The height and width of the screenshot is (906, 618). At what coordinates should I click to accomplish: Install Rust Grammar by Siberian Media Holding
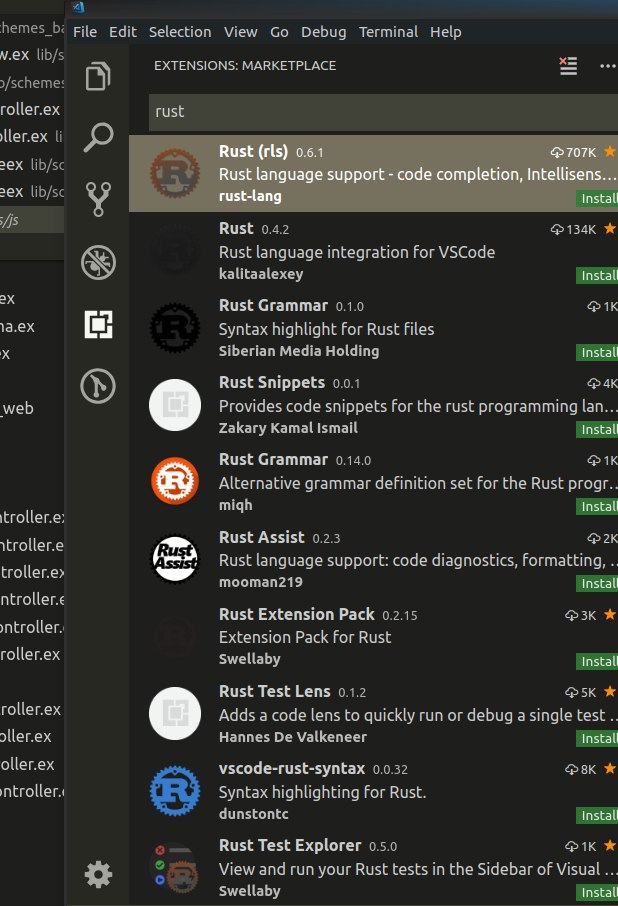(597, 352)
